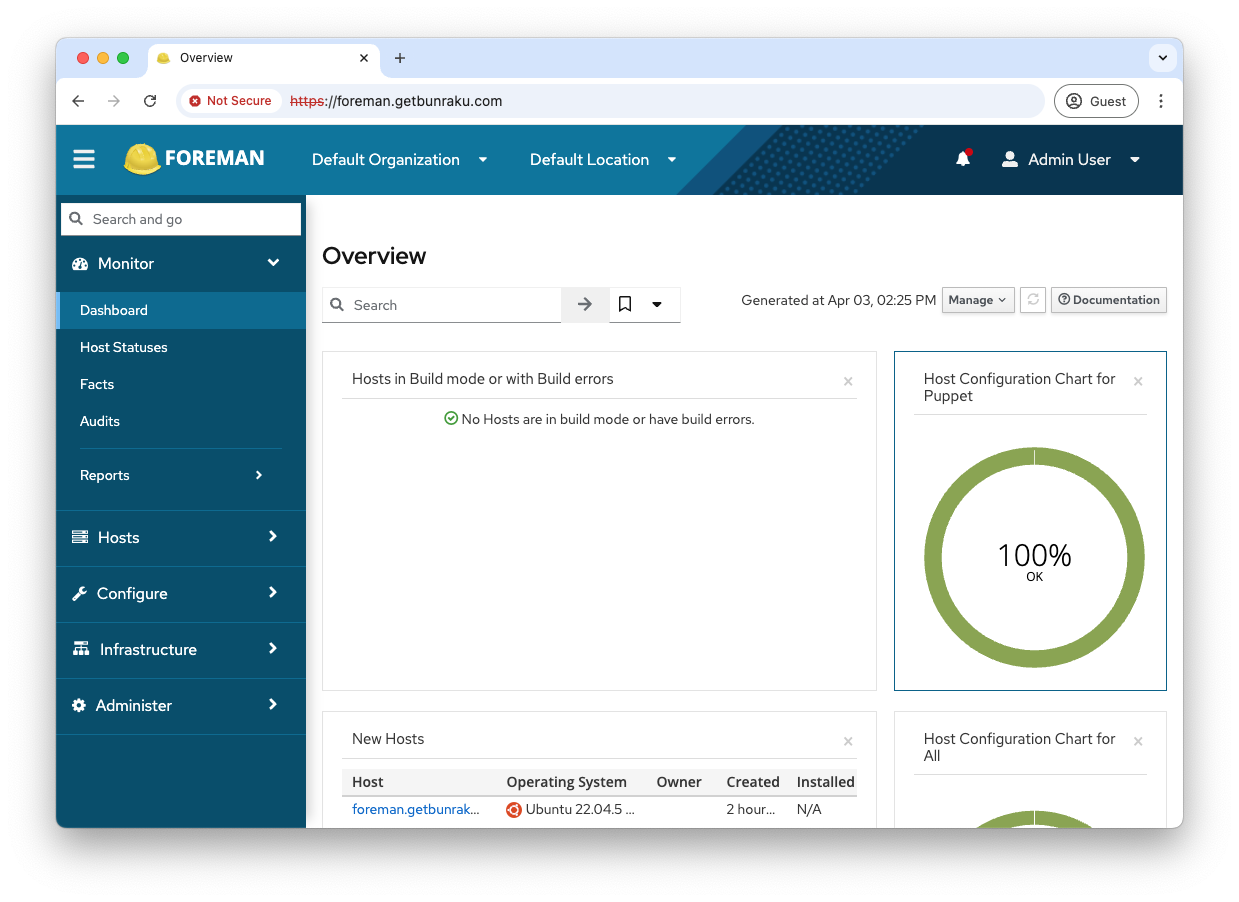The image size is (1239, 902).
Task: Reload the page in the browser
Action: [x=150, y=101]
